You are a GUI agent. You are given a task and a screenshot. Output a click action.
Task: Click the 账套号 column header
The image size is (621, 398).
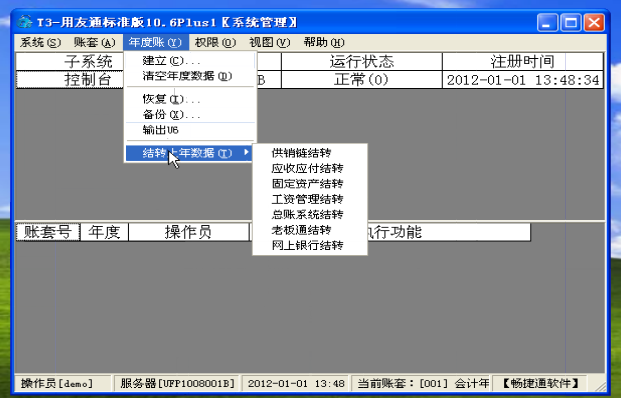[x=48, y=232]
